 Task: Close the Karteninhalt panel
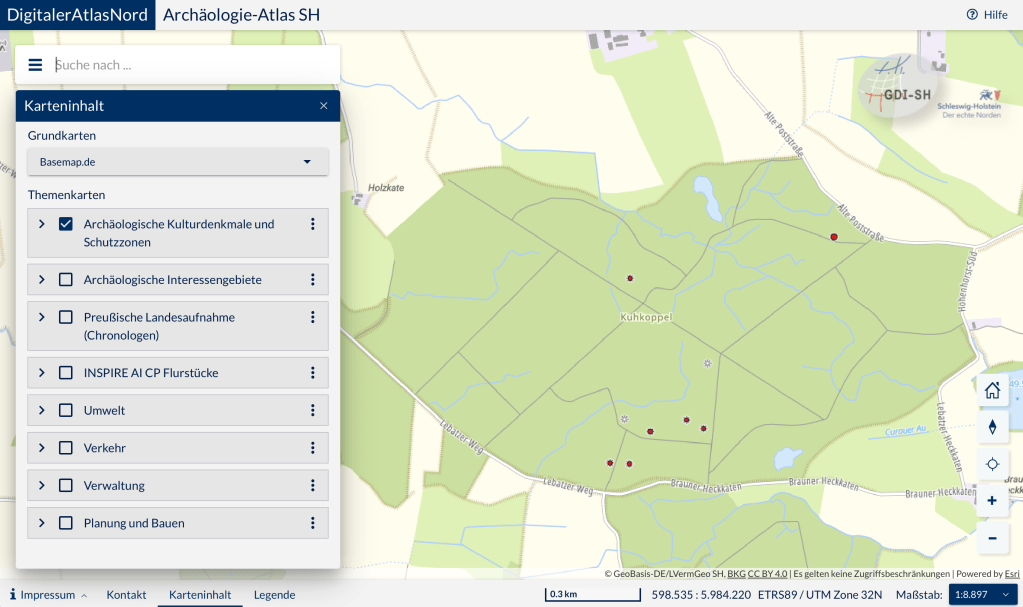(x=324, y=106)
